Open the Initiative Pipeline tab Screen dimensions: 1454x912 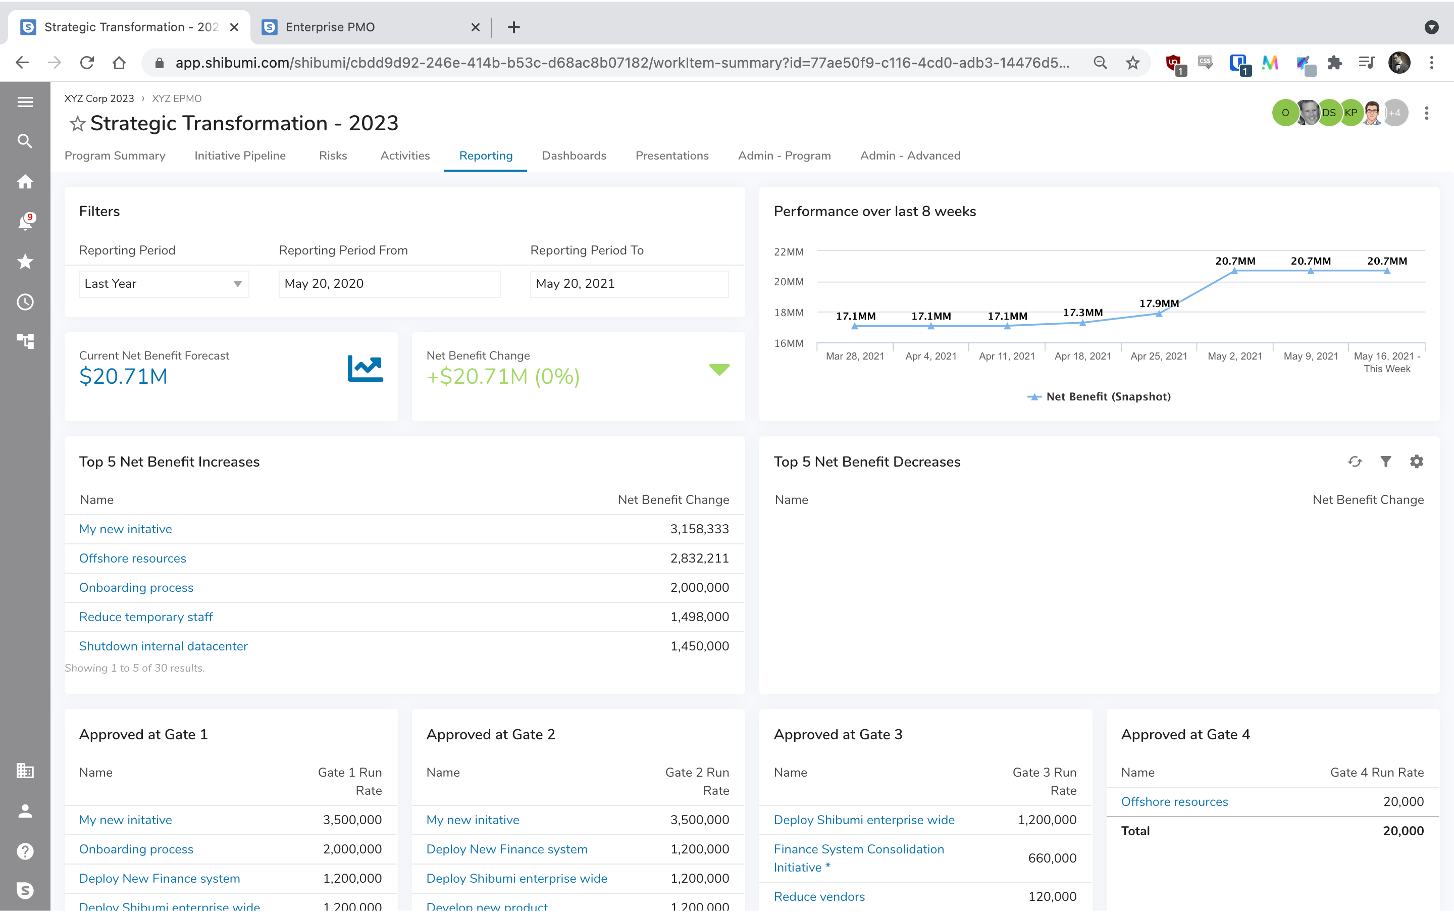click(x=240, y=156)
